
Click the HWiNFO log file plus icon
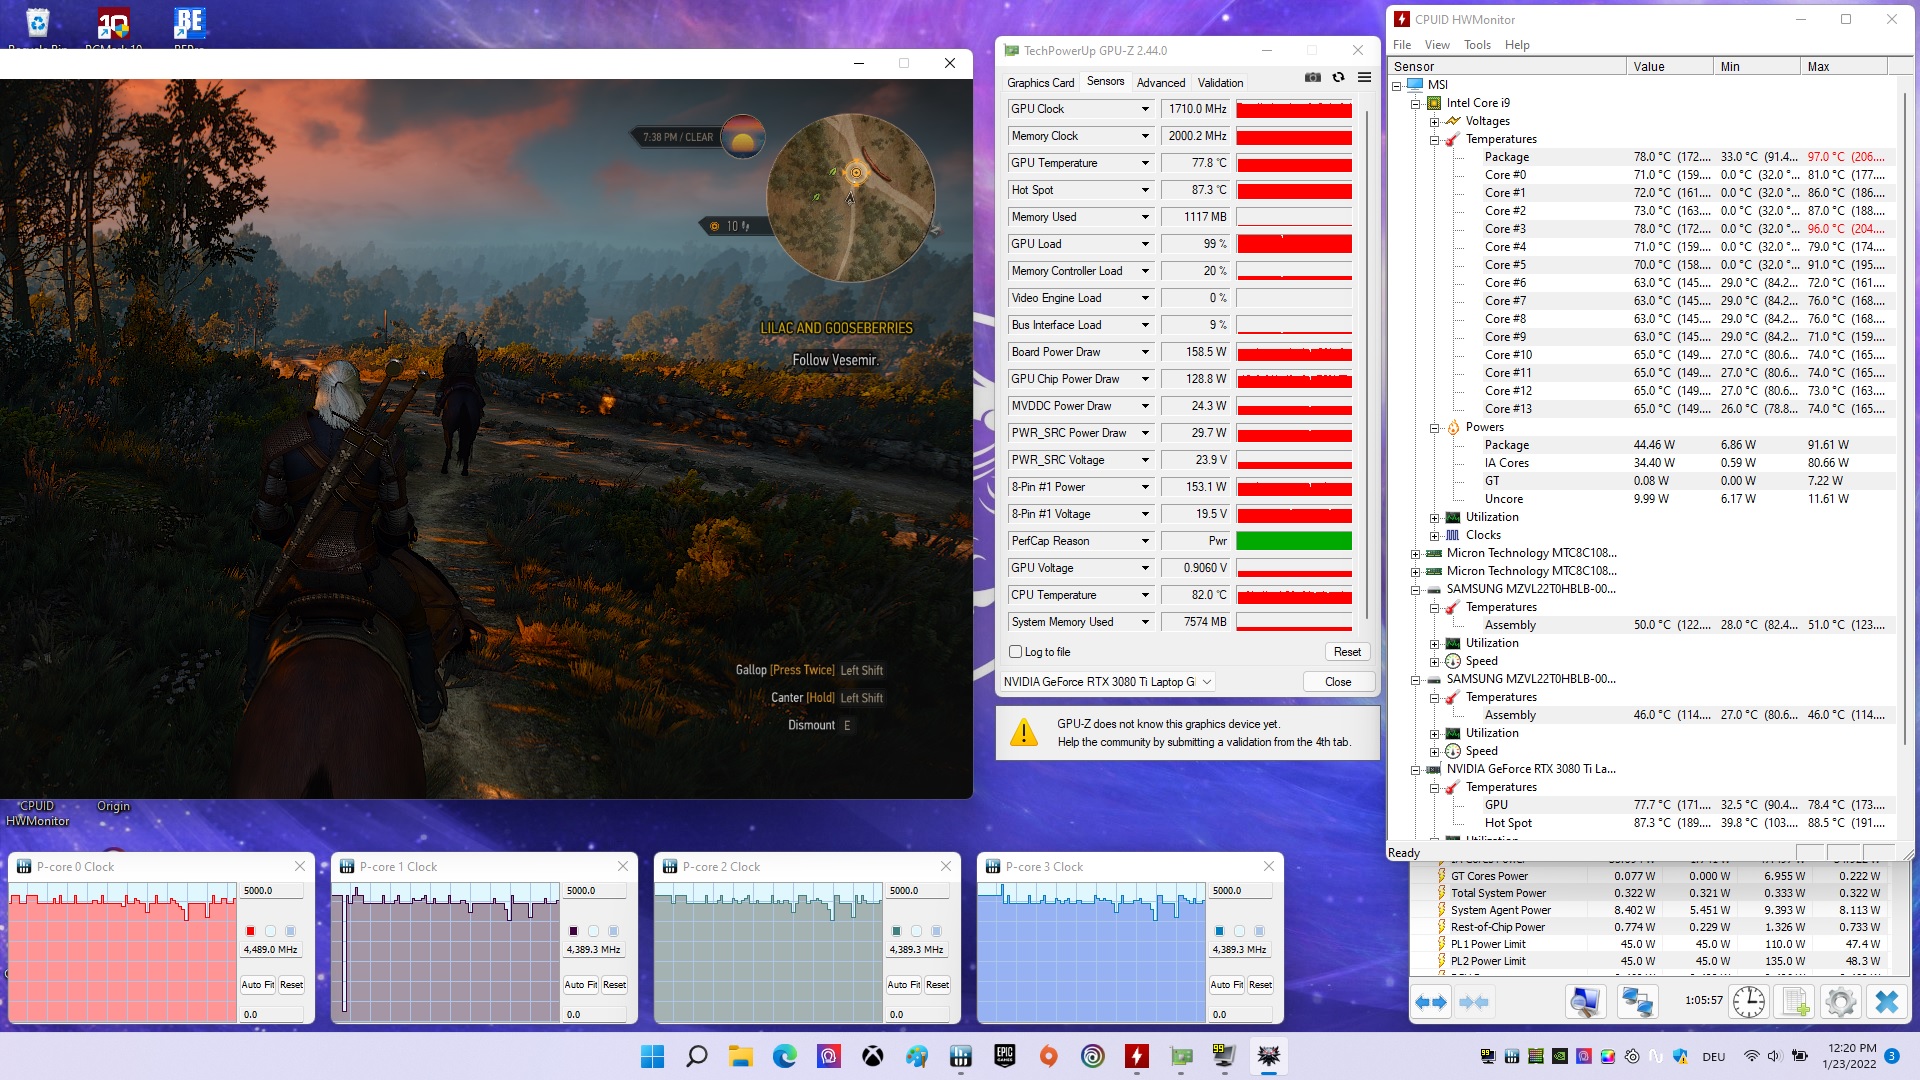[x=1795, y=1001]
